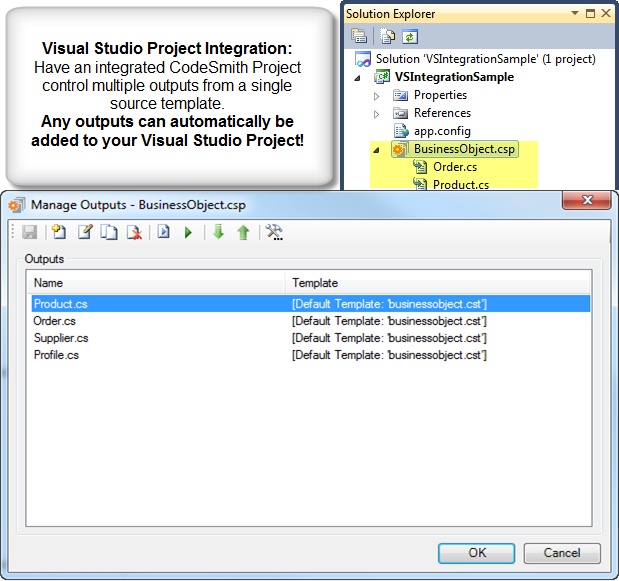The width and height of the screenshot is (619, 581).
Task: Select Order.cs under BusinessObject.csp
Action: [455, 167]
